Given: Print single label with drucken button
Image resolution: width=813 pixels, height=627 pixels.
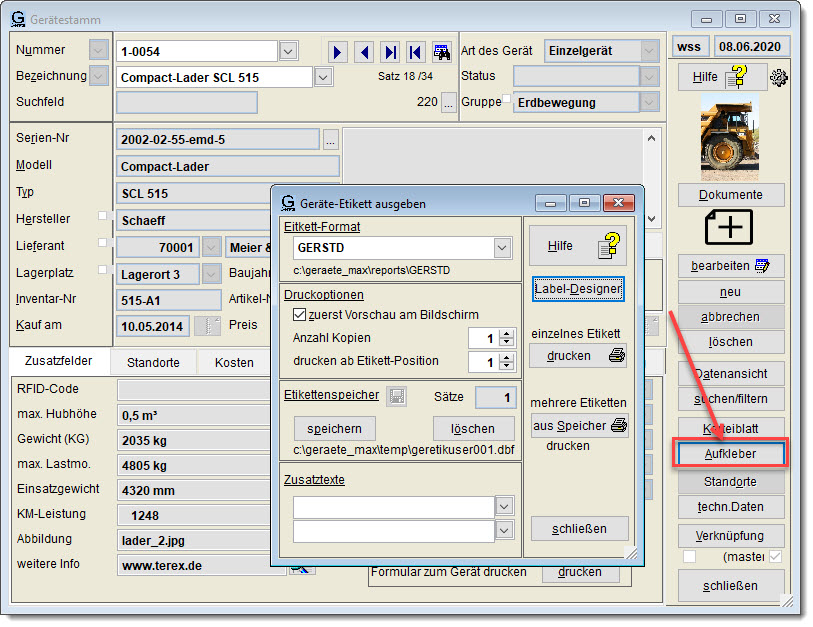Looking at the screenshot, I should pos(579,355).
